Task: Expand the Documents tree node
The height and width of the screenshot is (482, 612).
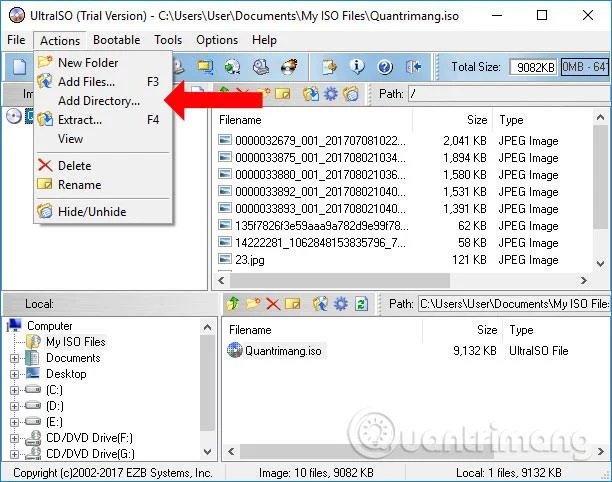Action: tap(14, 358)
